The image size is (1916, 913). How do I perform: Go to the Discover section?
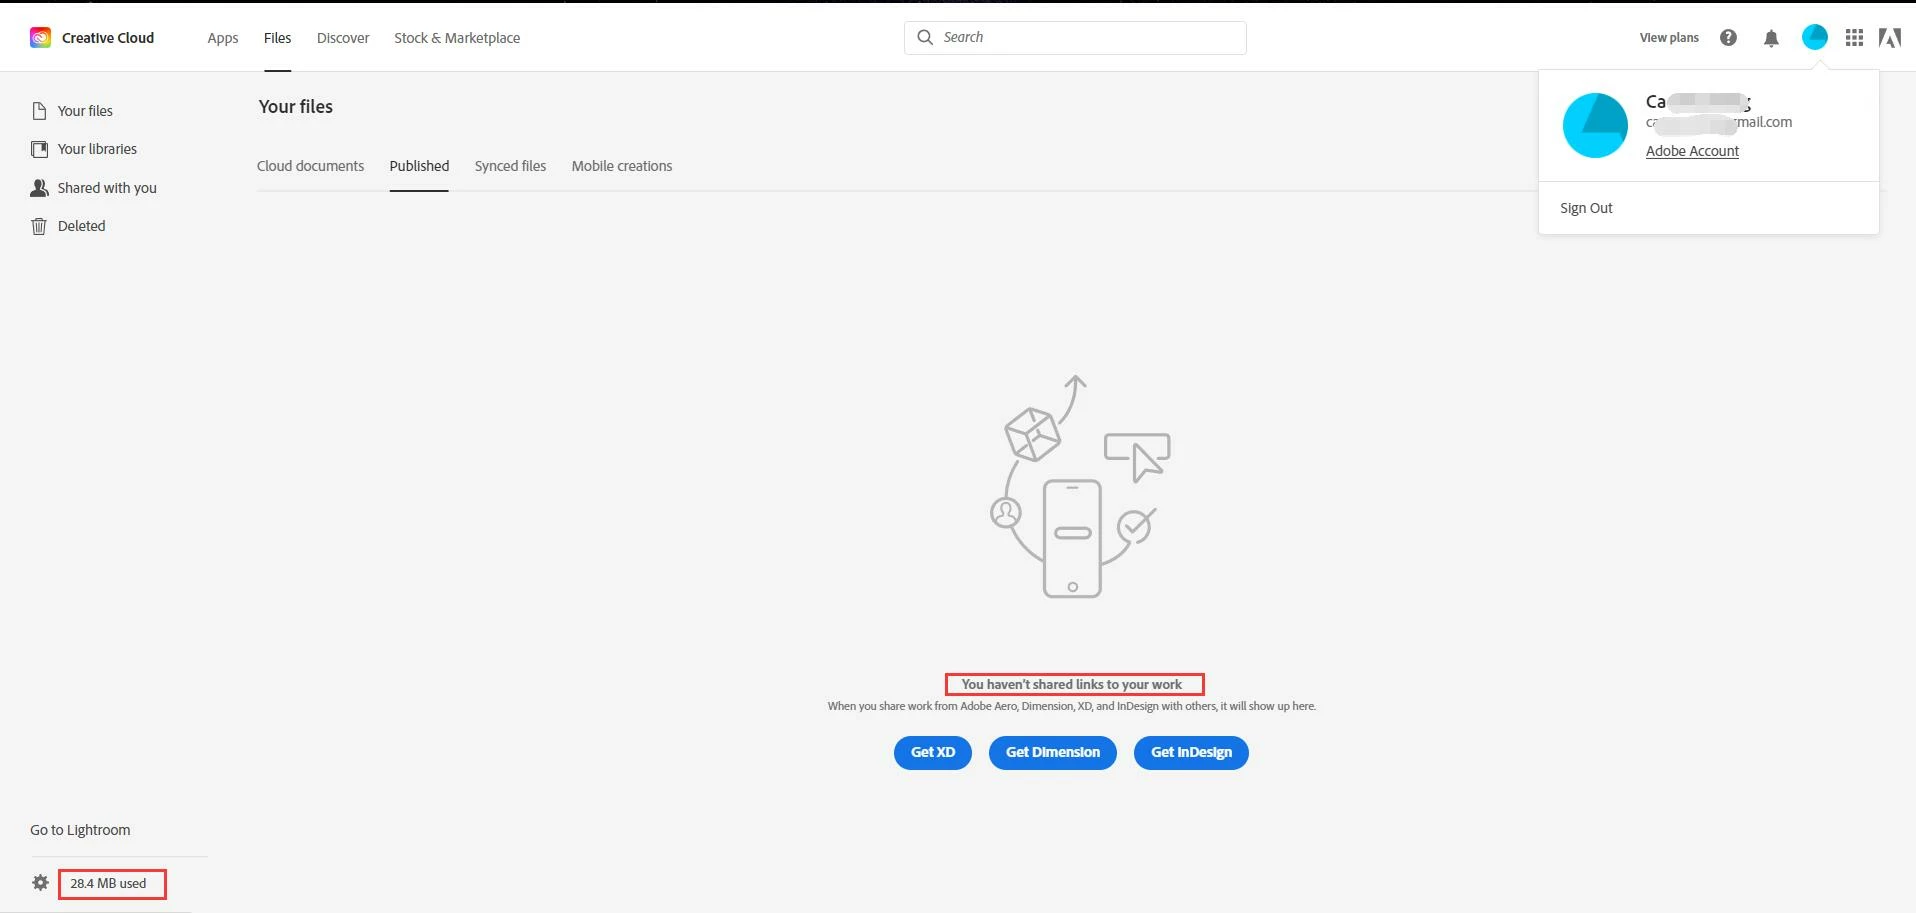click(343, 38)
